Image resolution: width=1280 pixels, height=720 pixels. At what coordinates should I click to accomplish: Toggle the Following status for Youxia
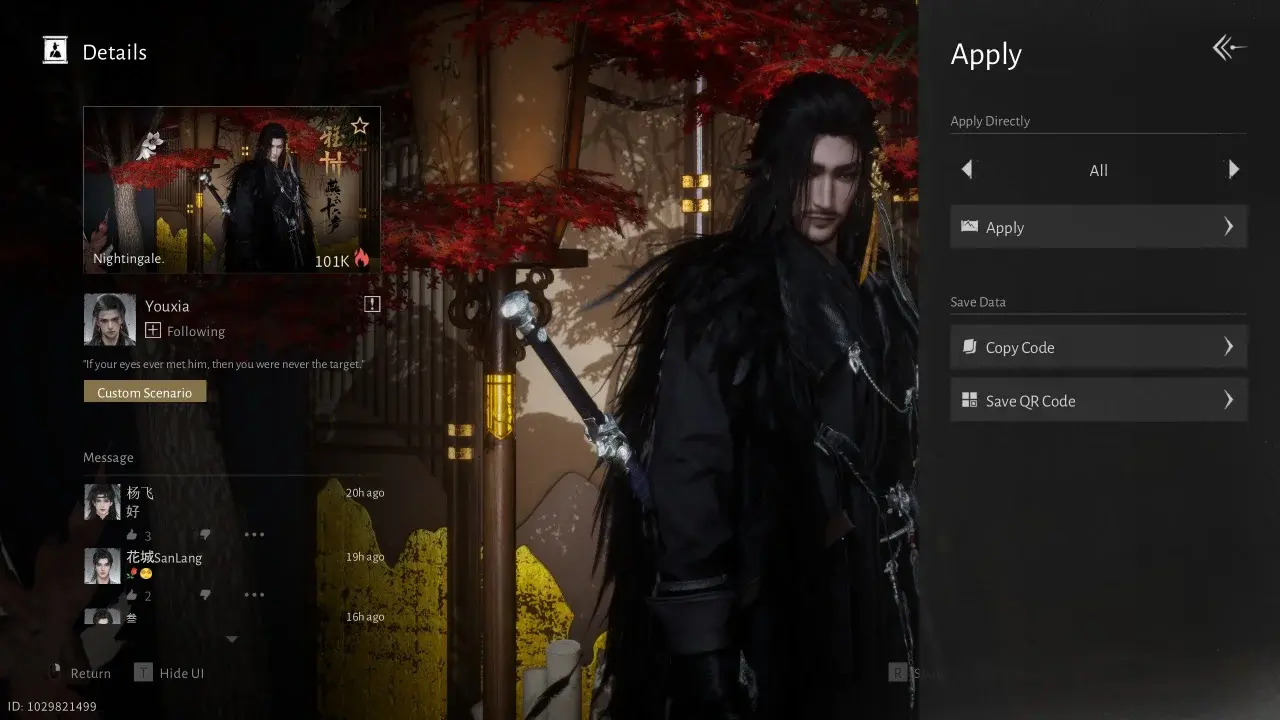click(x=185, y=331)
